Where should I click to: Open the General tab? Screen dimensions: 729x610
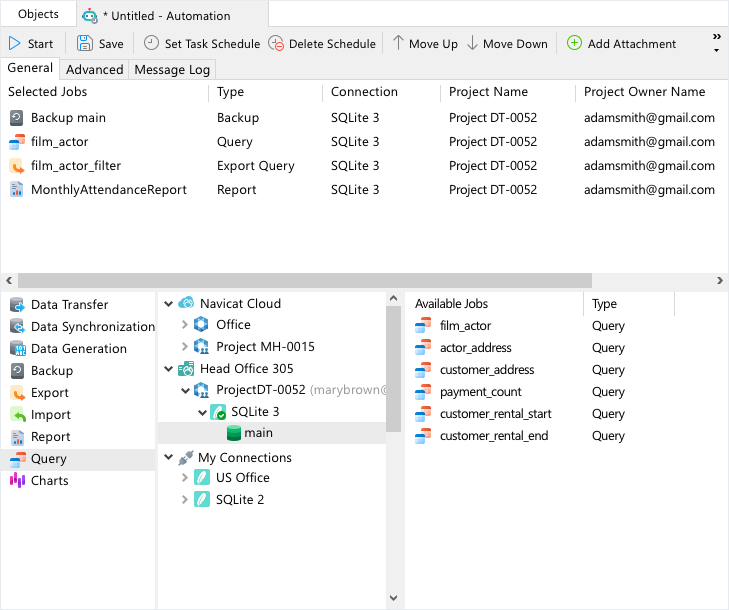pyautogui.click(x=30, y=68)
